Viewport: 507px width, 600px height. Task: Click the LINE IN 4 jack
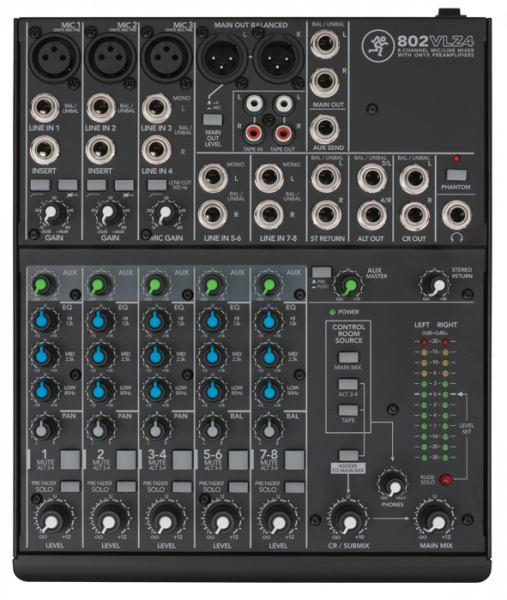tap(157, 150)
